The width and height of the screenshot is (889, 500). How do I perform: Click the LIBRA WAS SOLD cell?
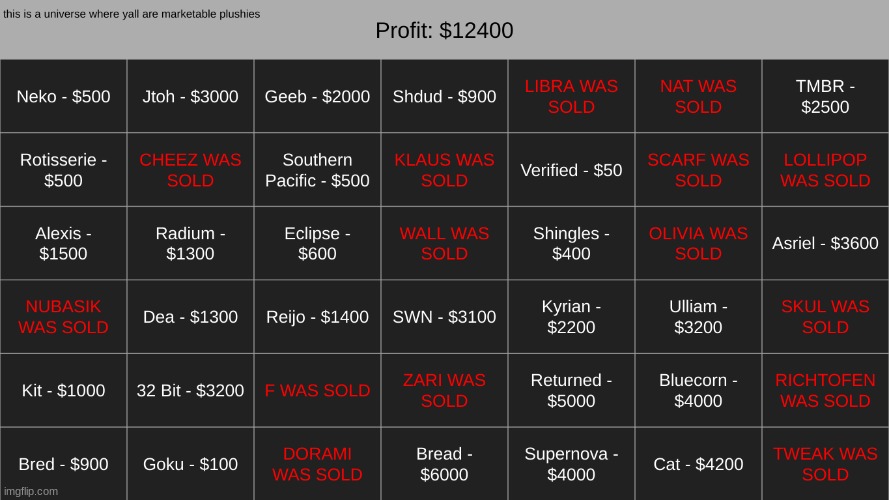pos(572,96)
